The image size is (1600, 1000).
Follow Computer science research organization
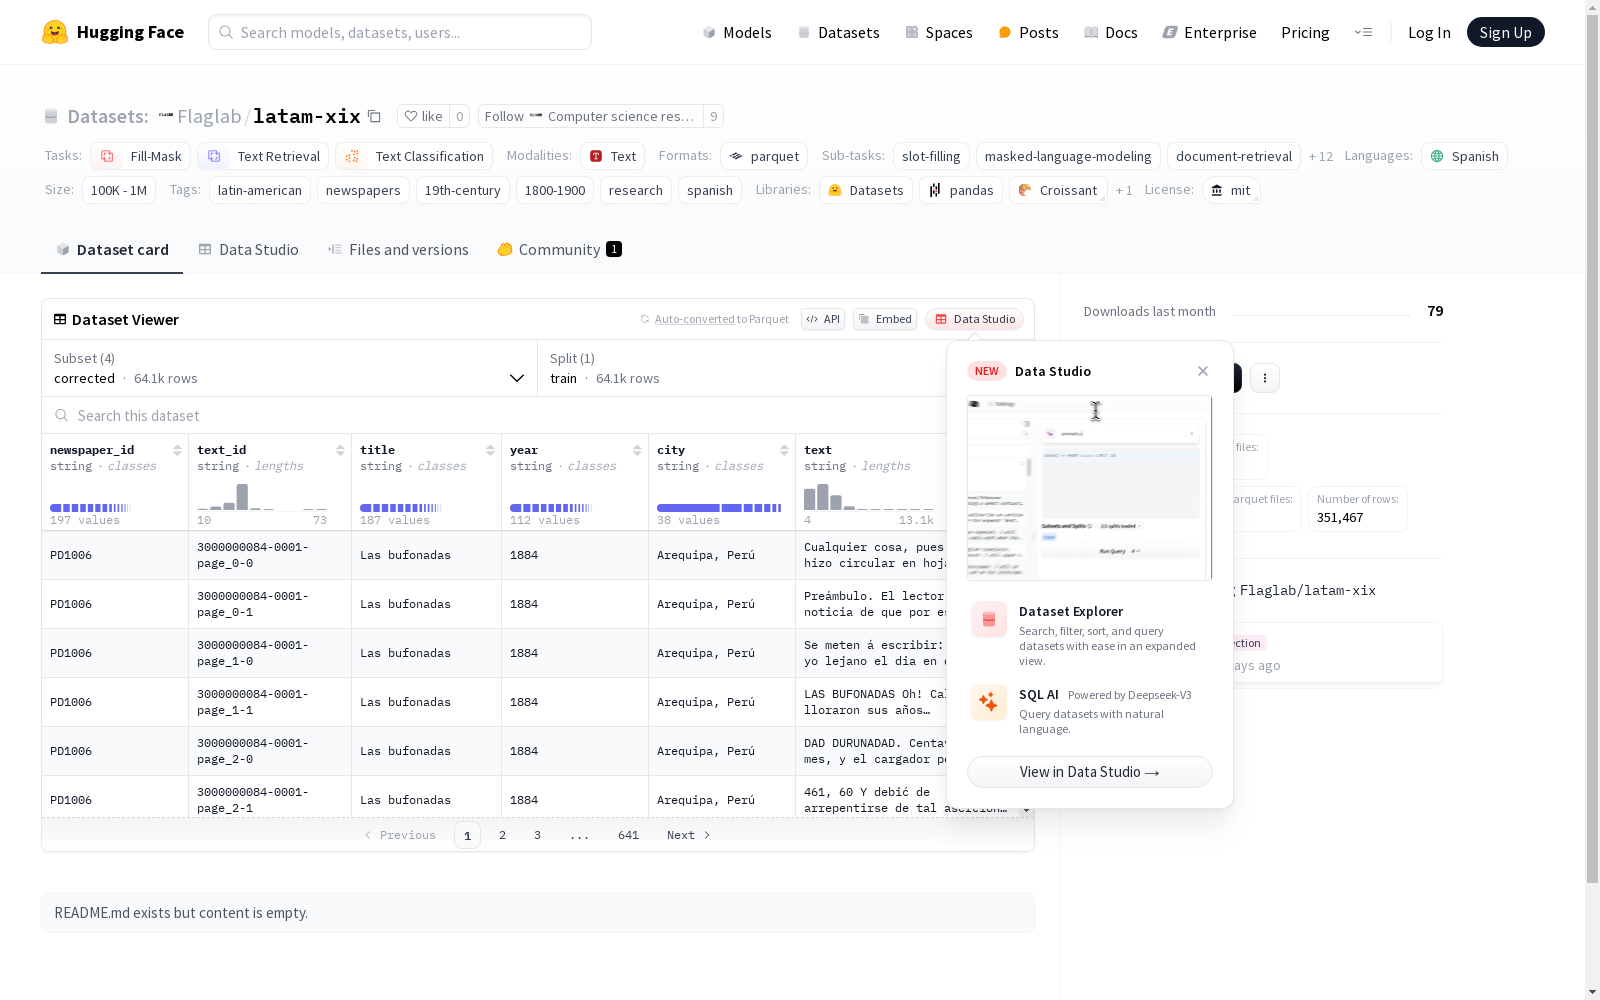590,116
